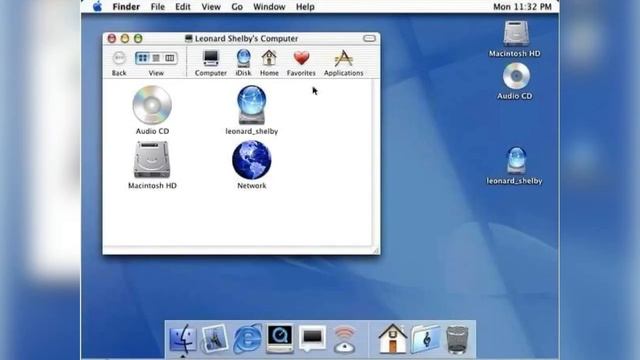
Task: Click the Computer toolbar icon
Action: pyautogui.click(x=211, y=63)
